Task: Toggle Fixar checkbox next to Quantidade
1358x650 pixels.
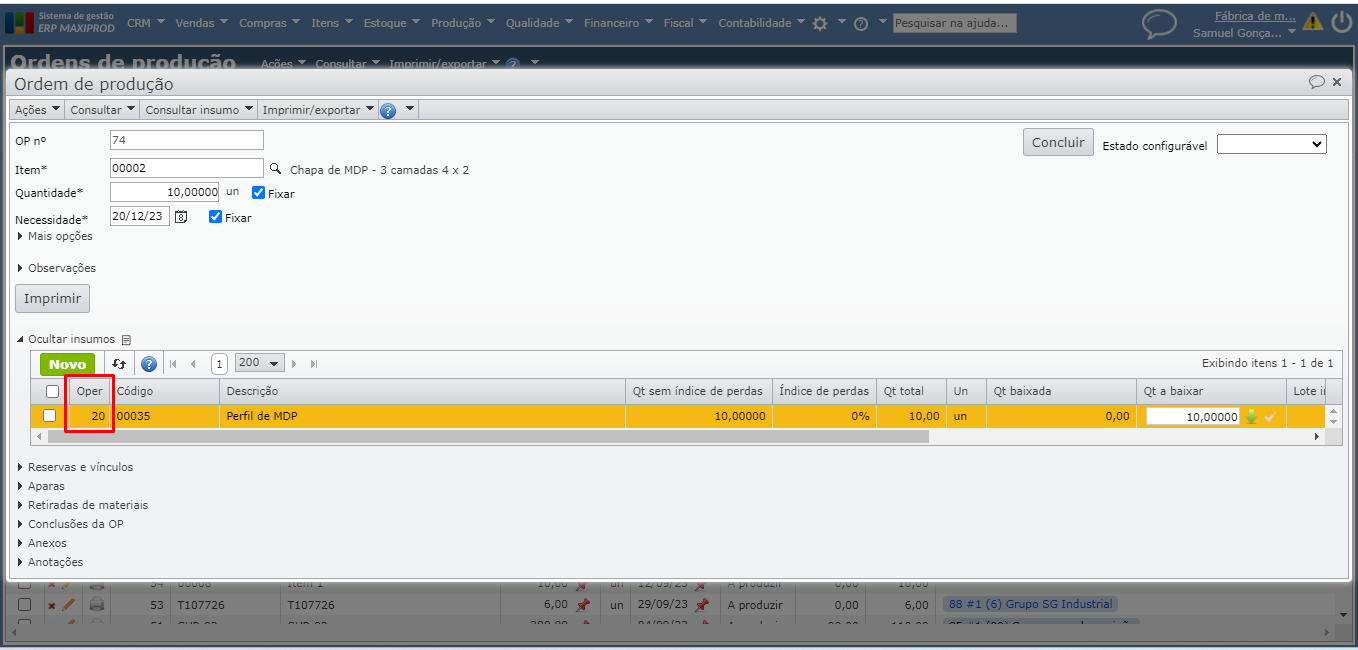Action: [x=259, y=193]
